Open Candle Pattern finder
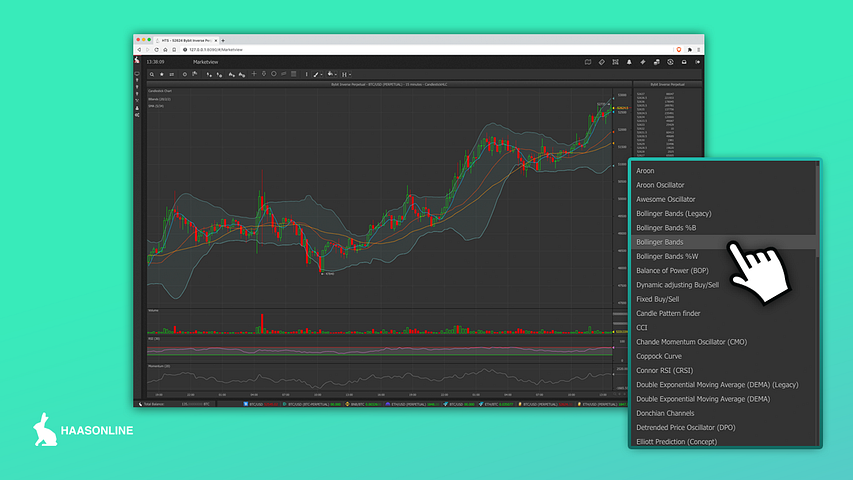Screen dimensions: 853x480 tap(668, 313)
